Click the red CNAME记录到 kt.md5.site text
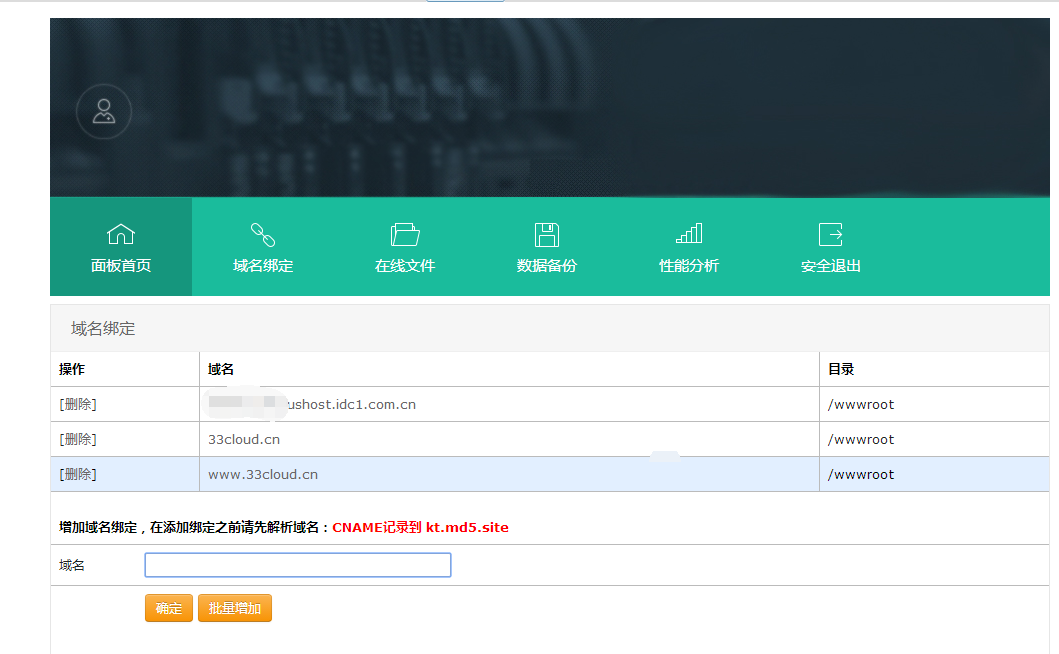Screen dimensions: 1059x654 (x=420, y=527)
